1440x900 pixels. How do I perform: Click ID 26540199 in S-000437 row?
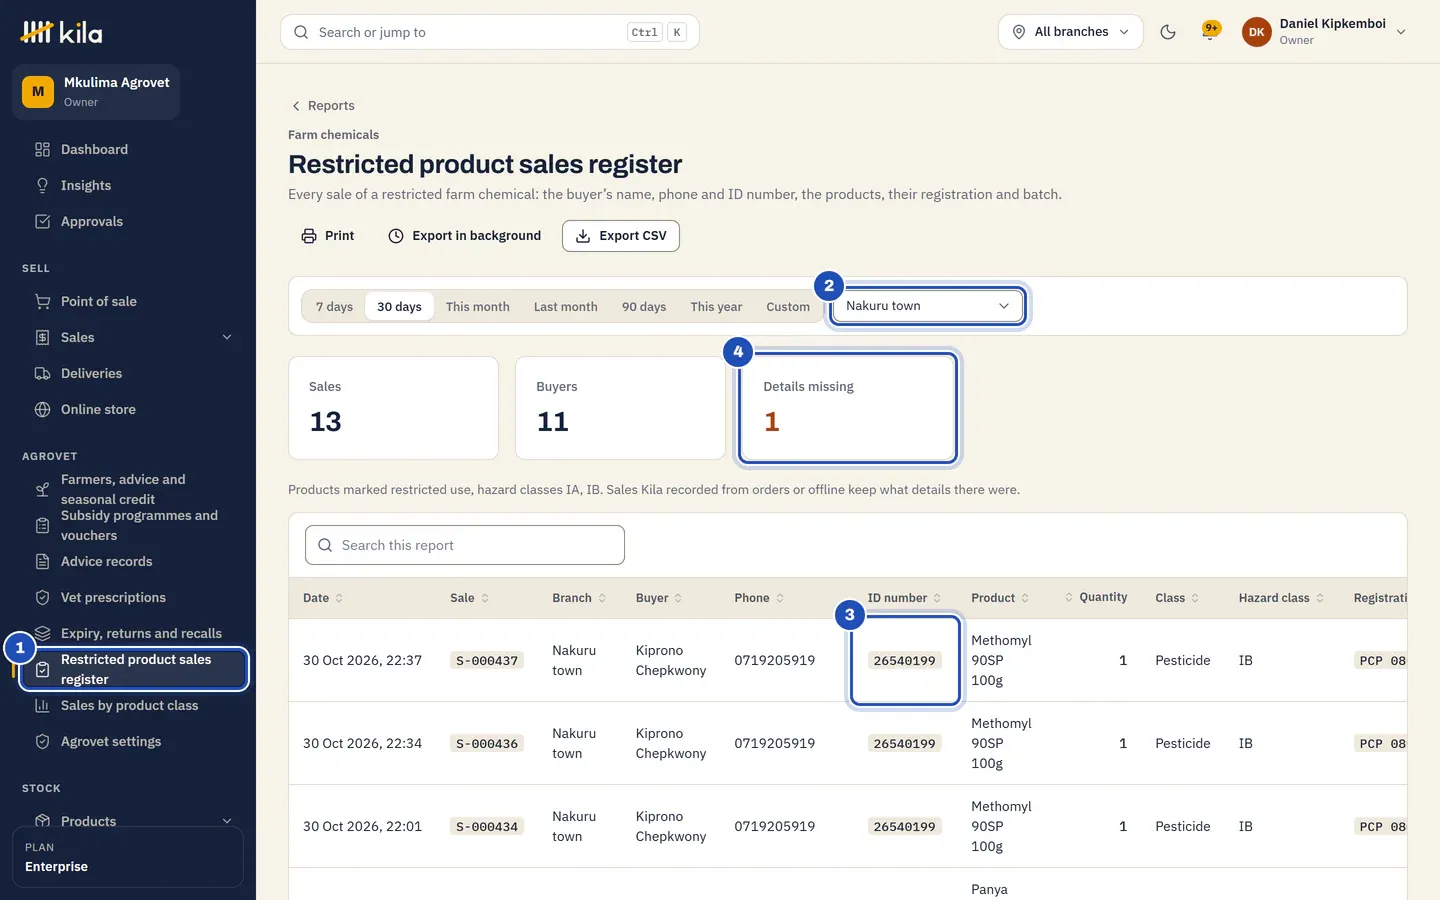coord(904,661)
